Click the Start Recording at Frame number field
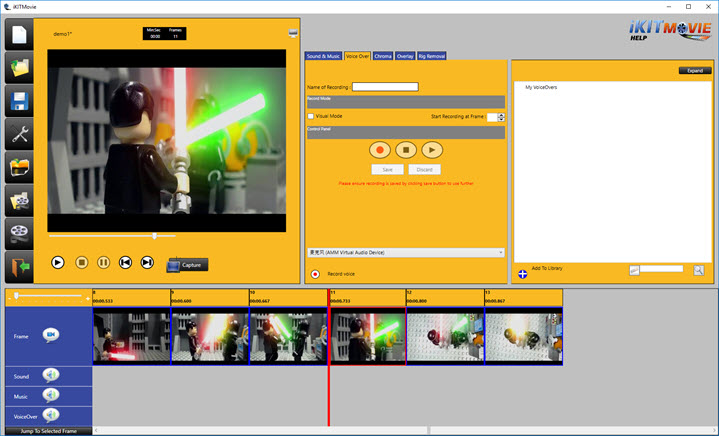The height and width of the screenshot is (436, 719). 492,117
